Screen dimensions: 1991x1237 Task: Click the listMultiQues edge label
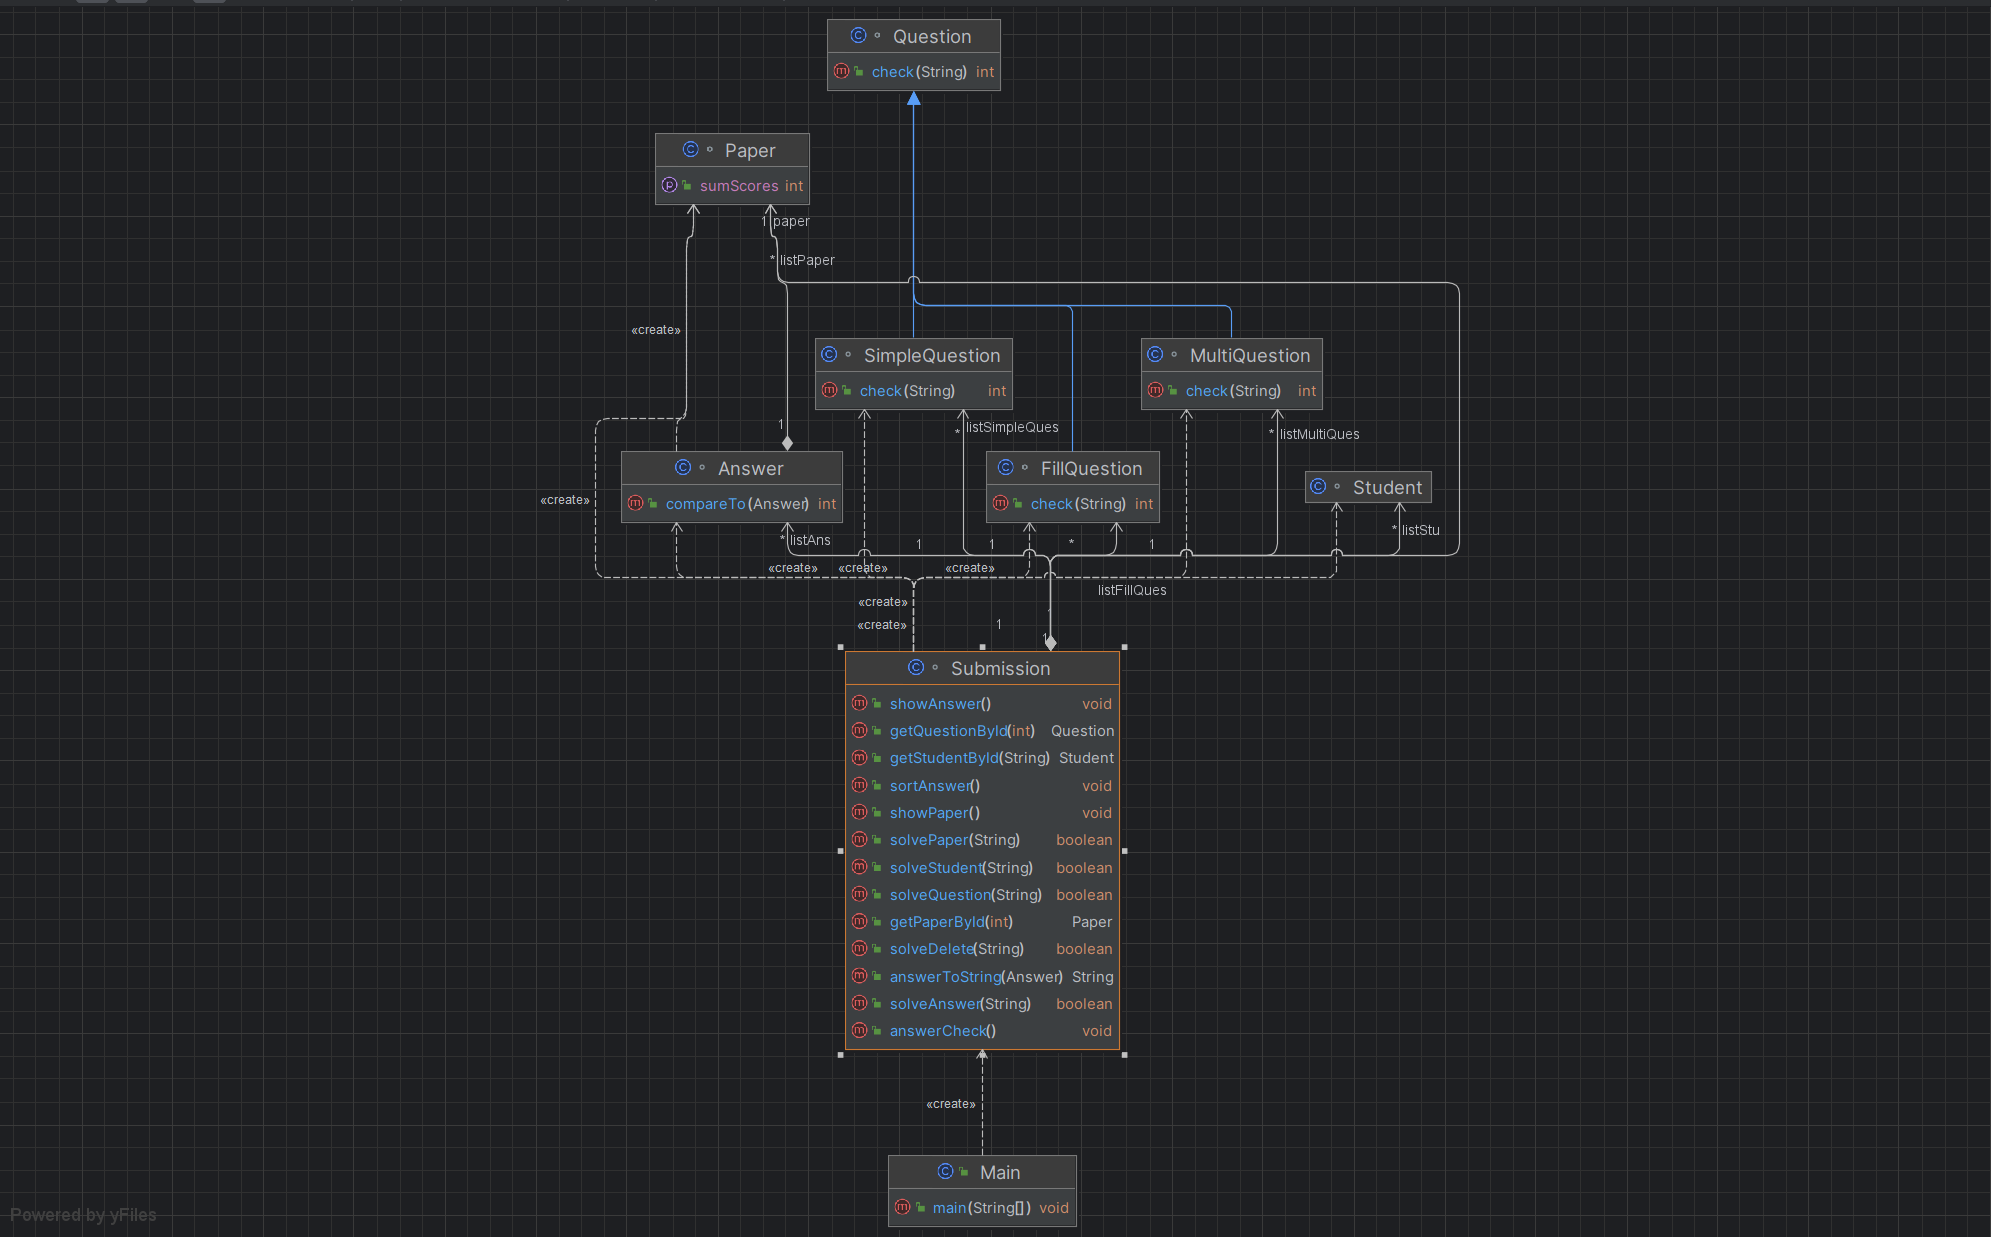(1320, 434)
